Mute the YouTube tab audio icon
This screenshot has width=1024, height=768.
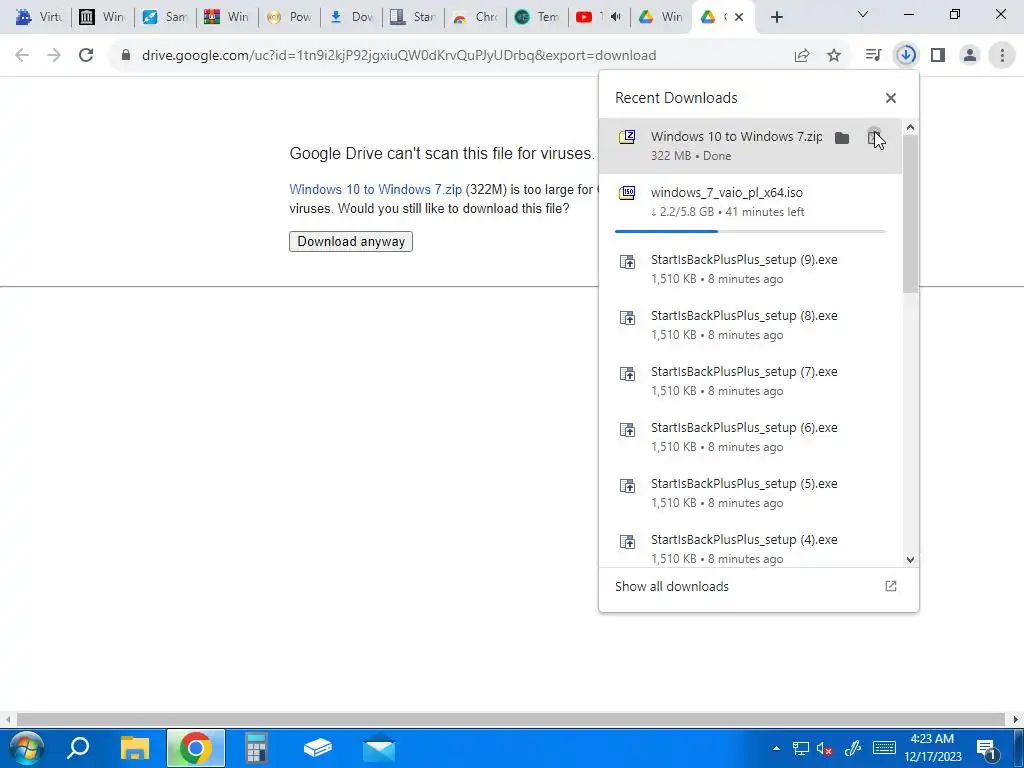[615, 17]
